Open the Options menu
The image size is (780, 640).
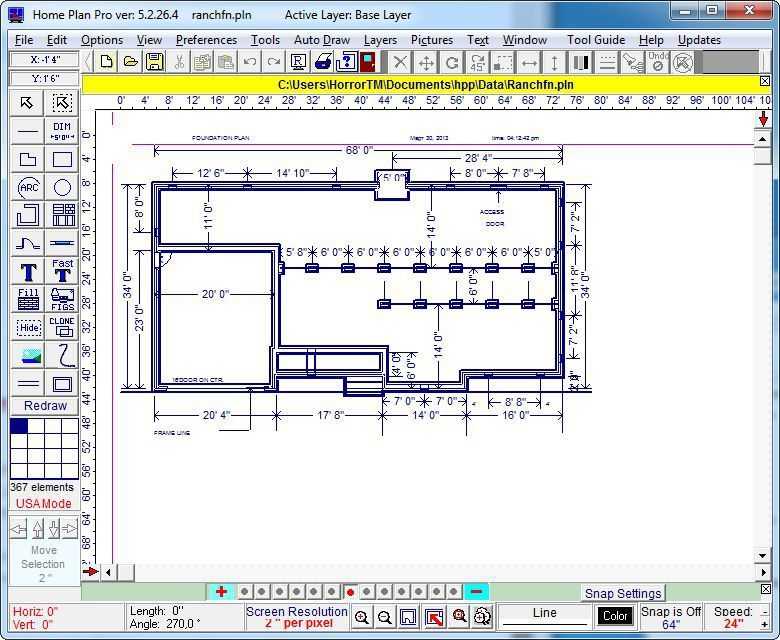102,40
